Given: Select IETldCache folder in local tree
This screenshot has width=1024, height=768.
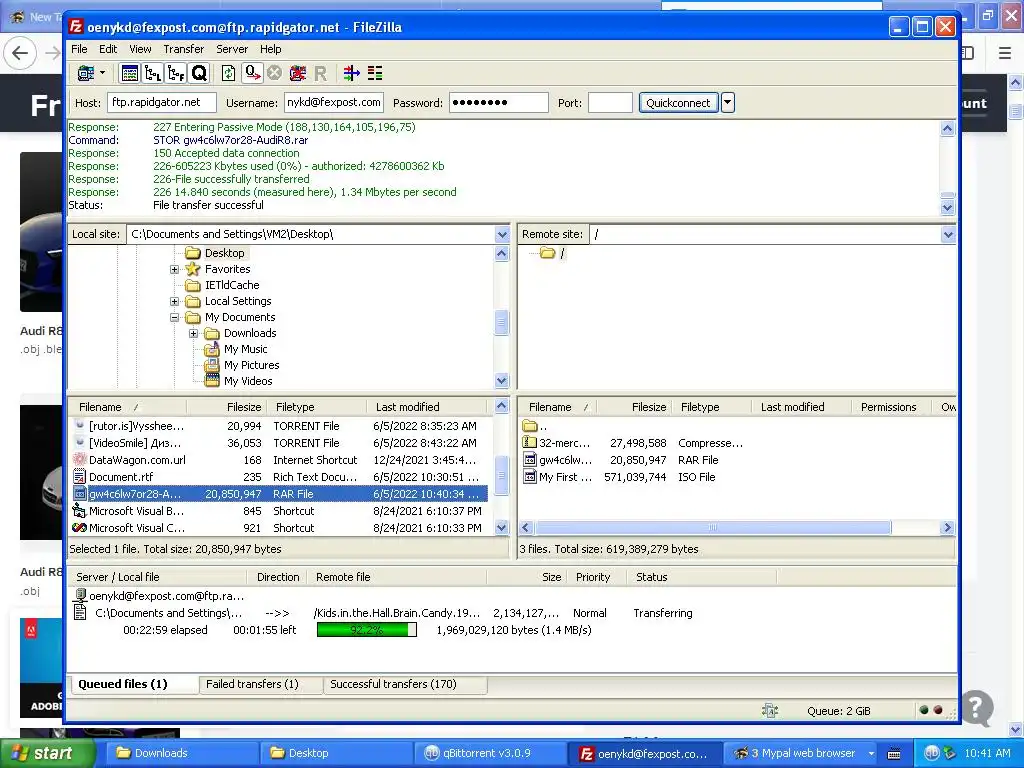Looking at the screenshot, I should 232,285.
